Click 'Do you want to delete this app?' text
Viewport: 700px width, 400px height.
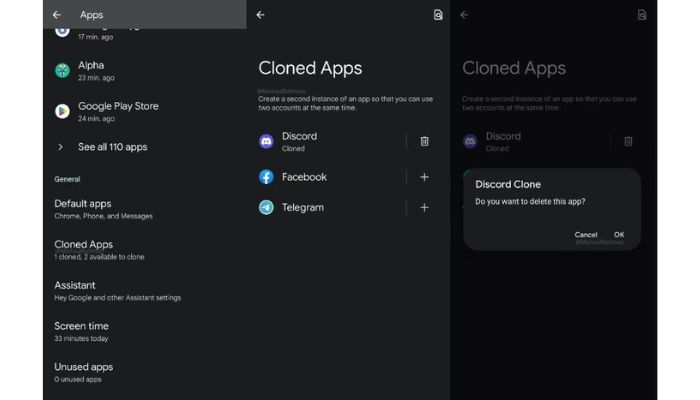tap(530, 202)
